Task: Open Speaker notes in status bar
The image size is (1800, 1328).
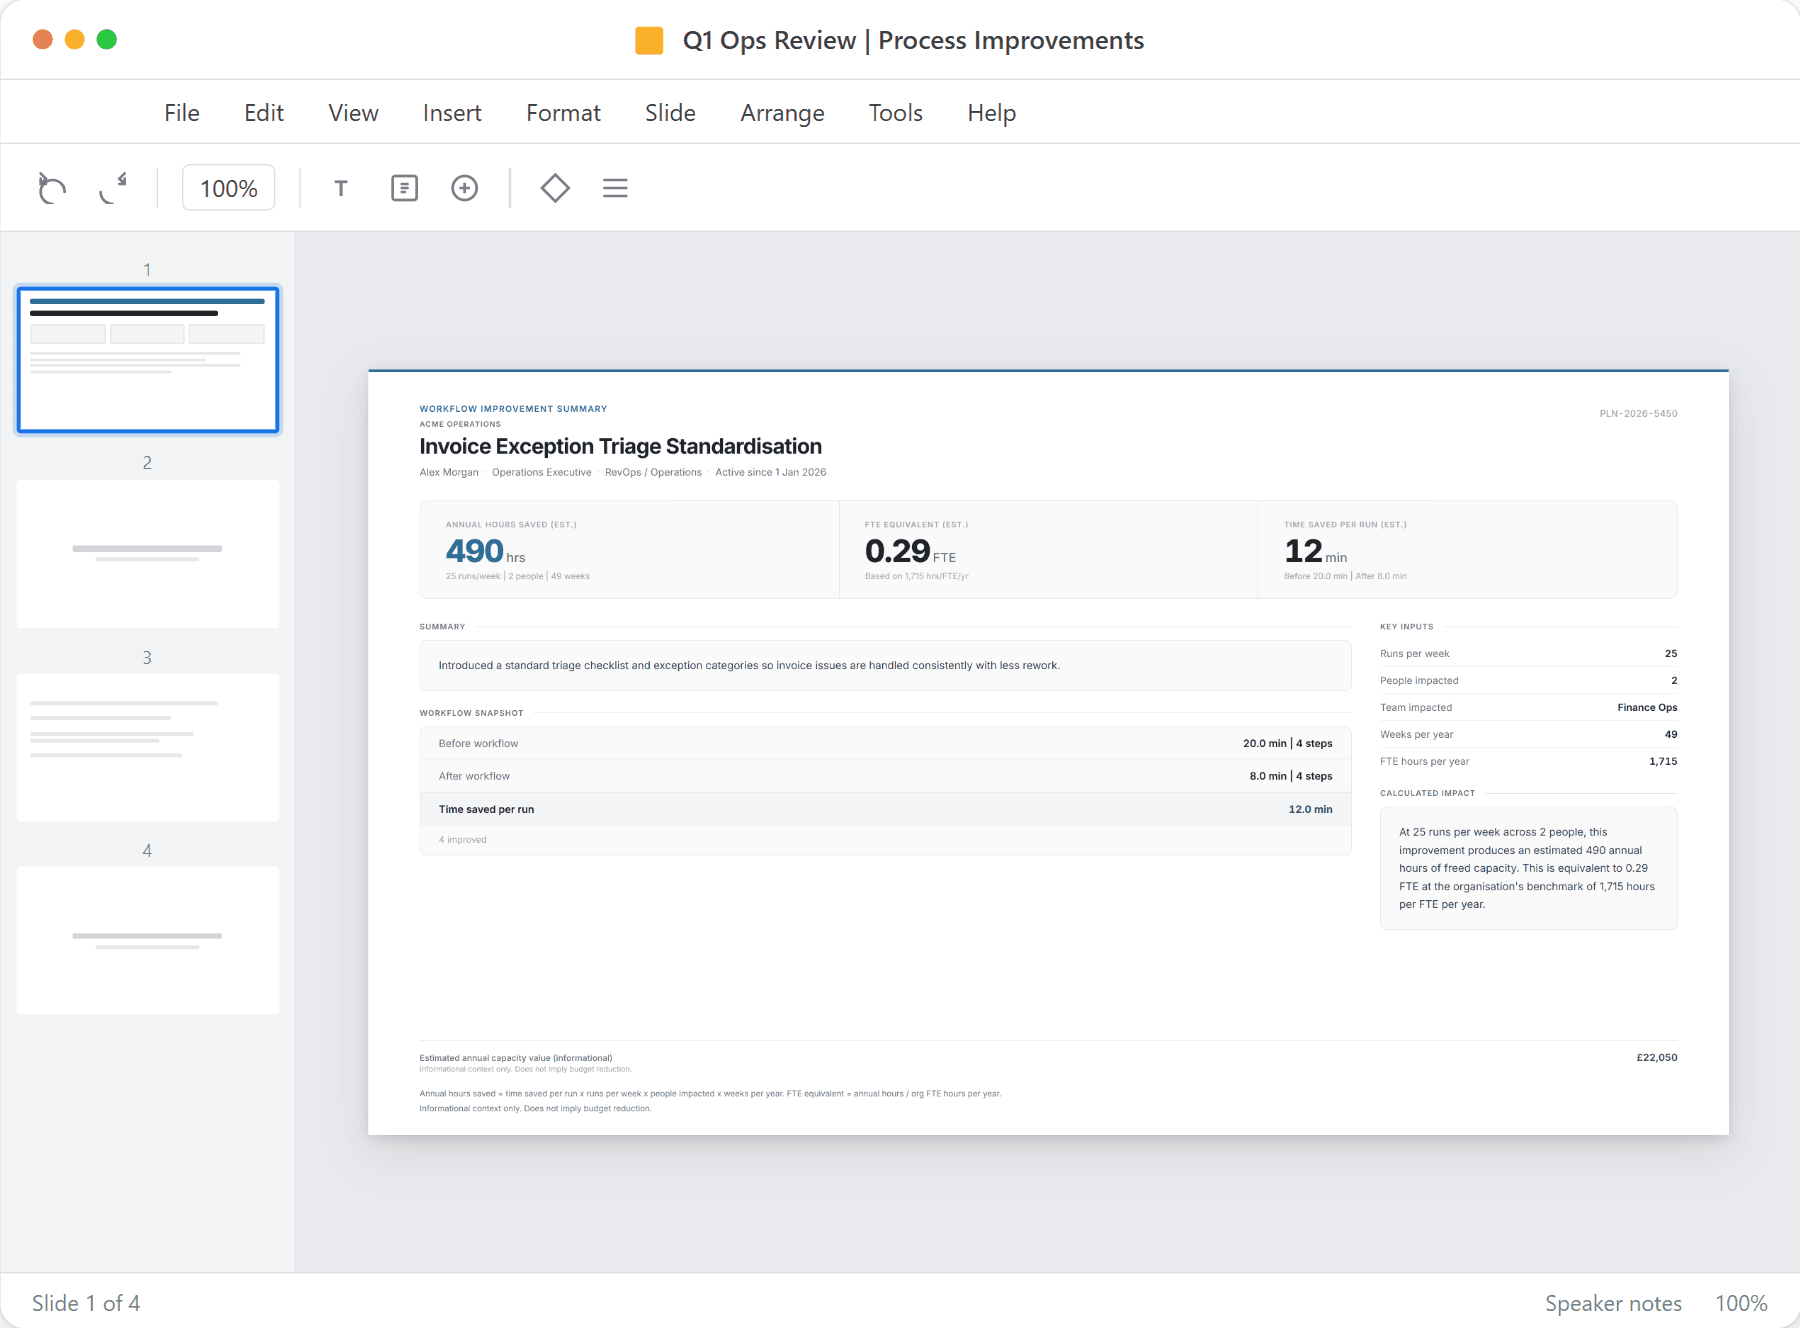Action: pyautogui.click(x=1612, y=1303)
